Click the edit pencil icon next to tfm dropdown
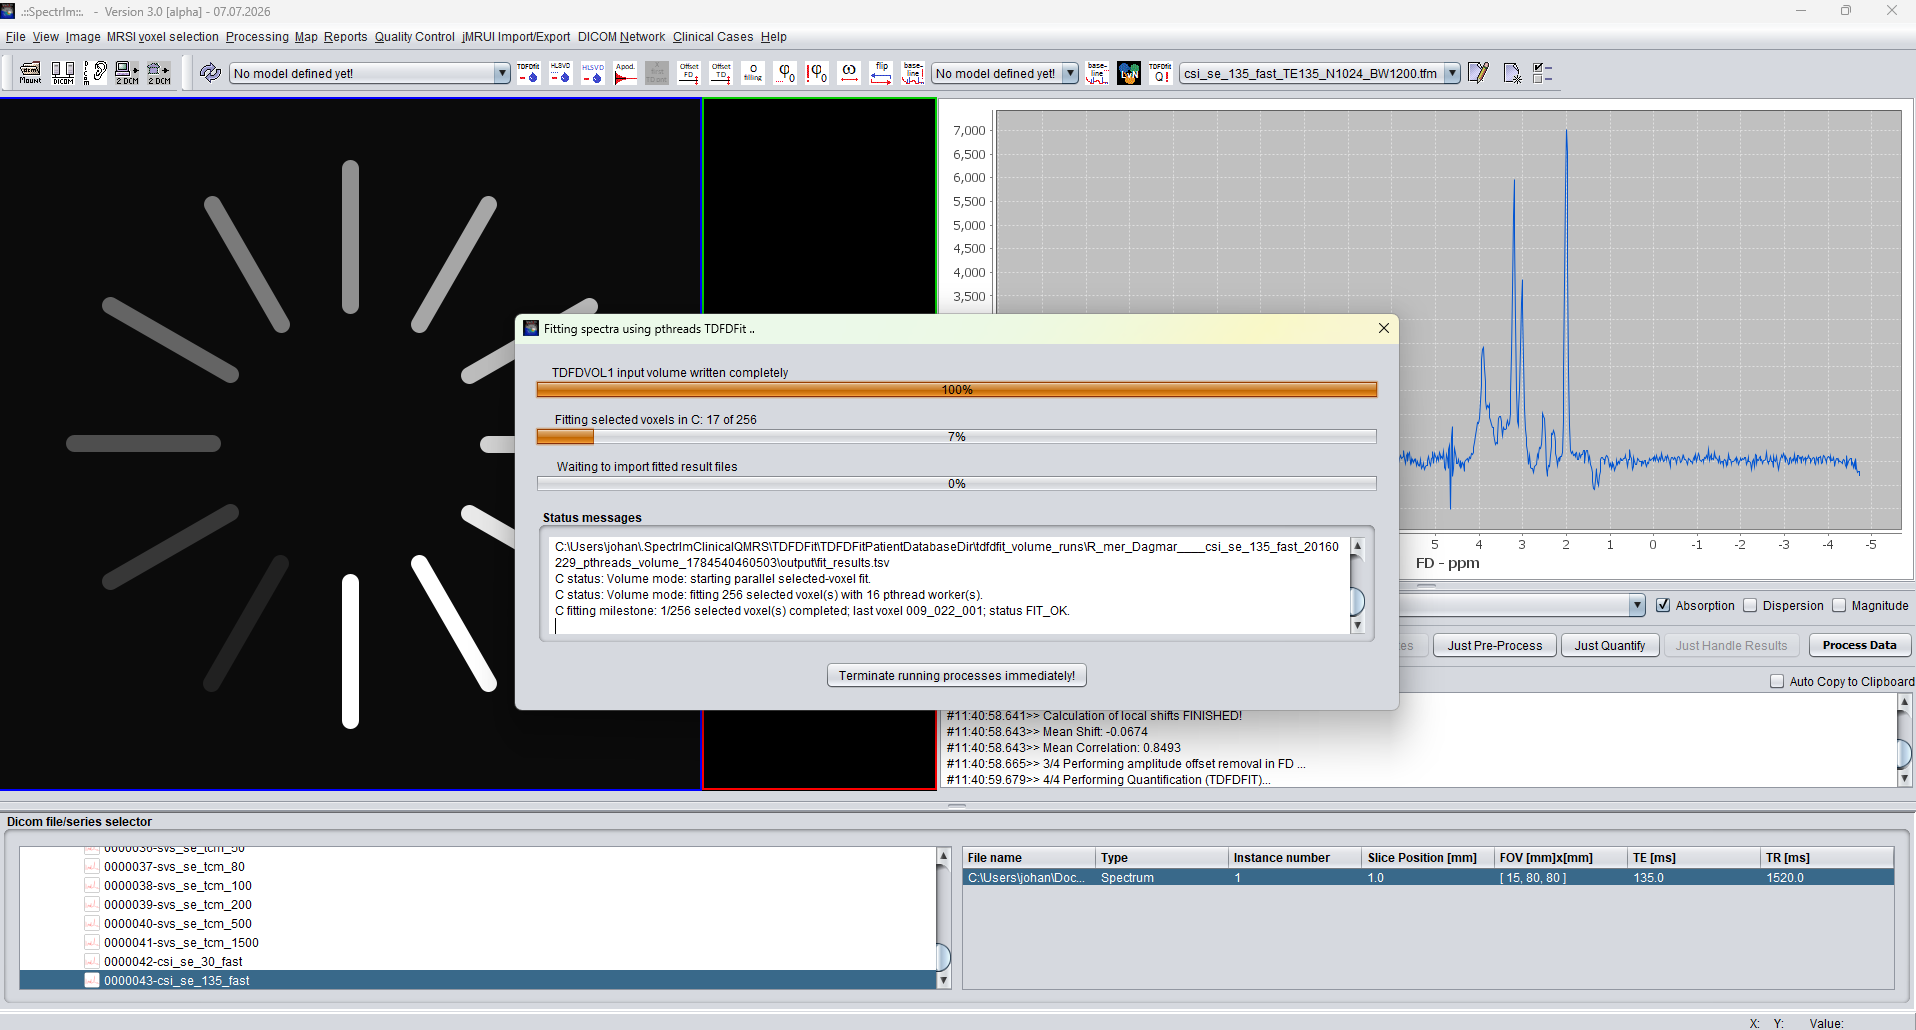 [x=1479, y=73]
